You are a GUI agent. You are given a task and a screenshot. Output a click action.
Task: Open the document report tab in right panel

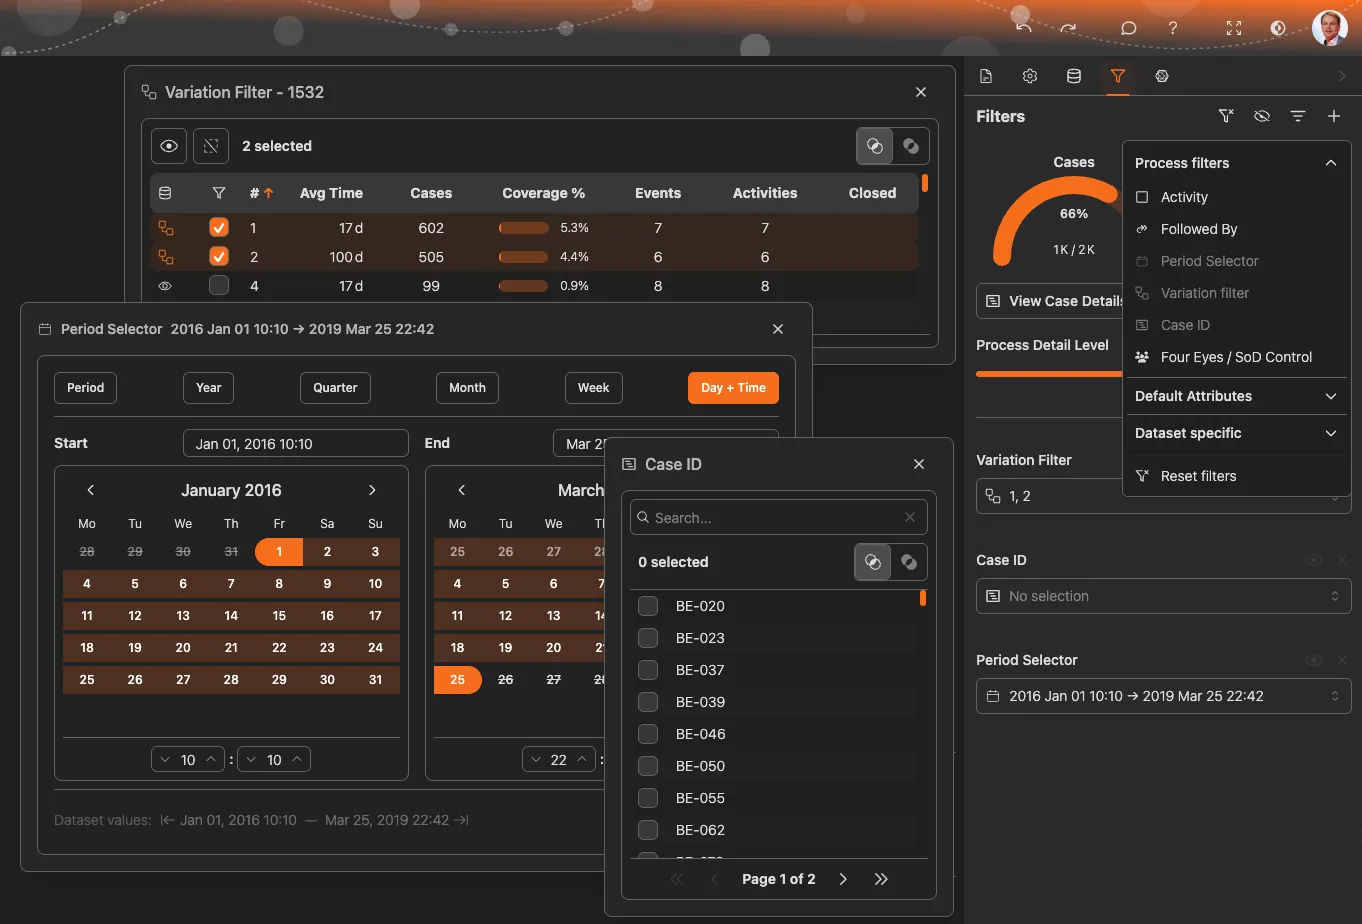tap(985, 76)
